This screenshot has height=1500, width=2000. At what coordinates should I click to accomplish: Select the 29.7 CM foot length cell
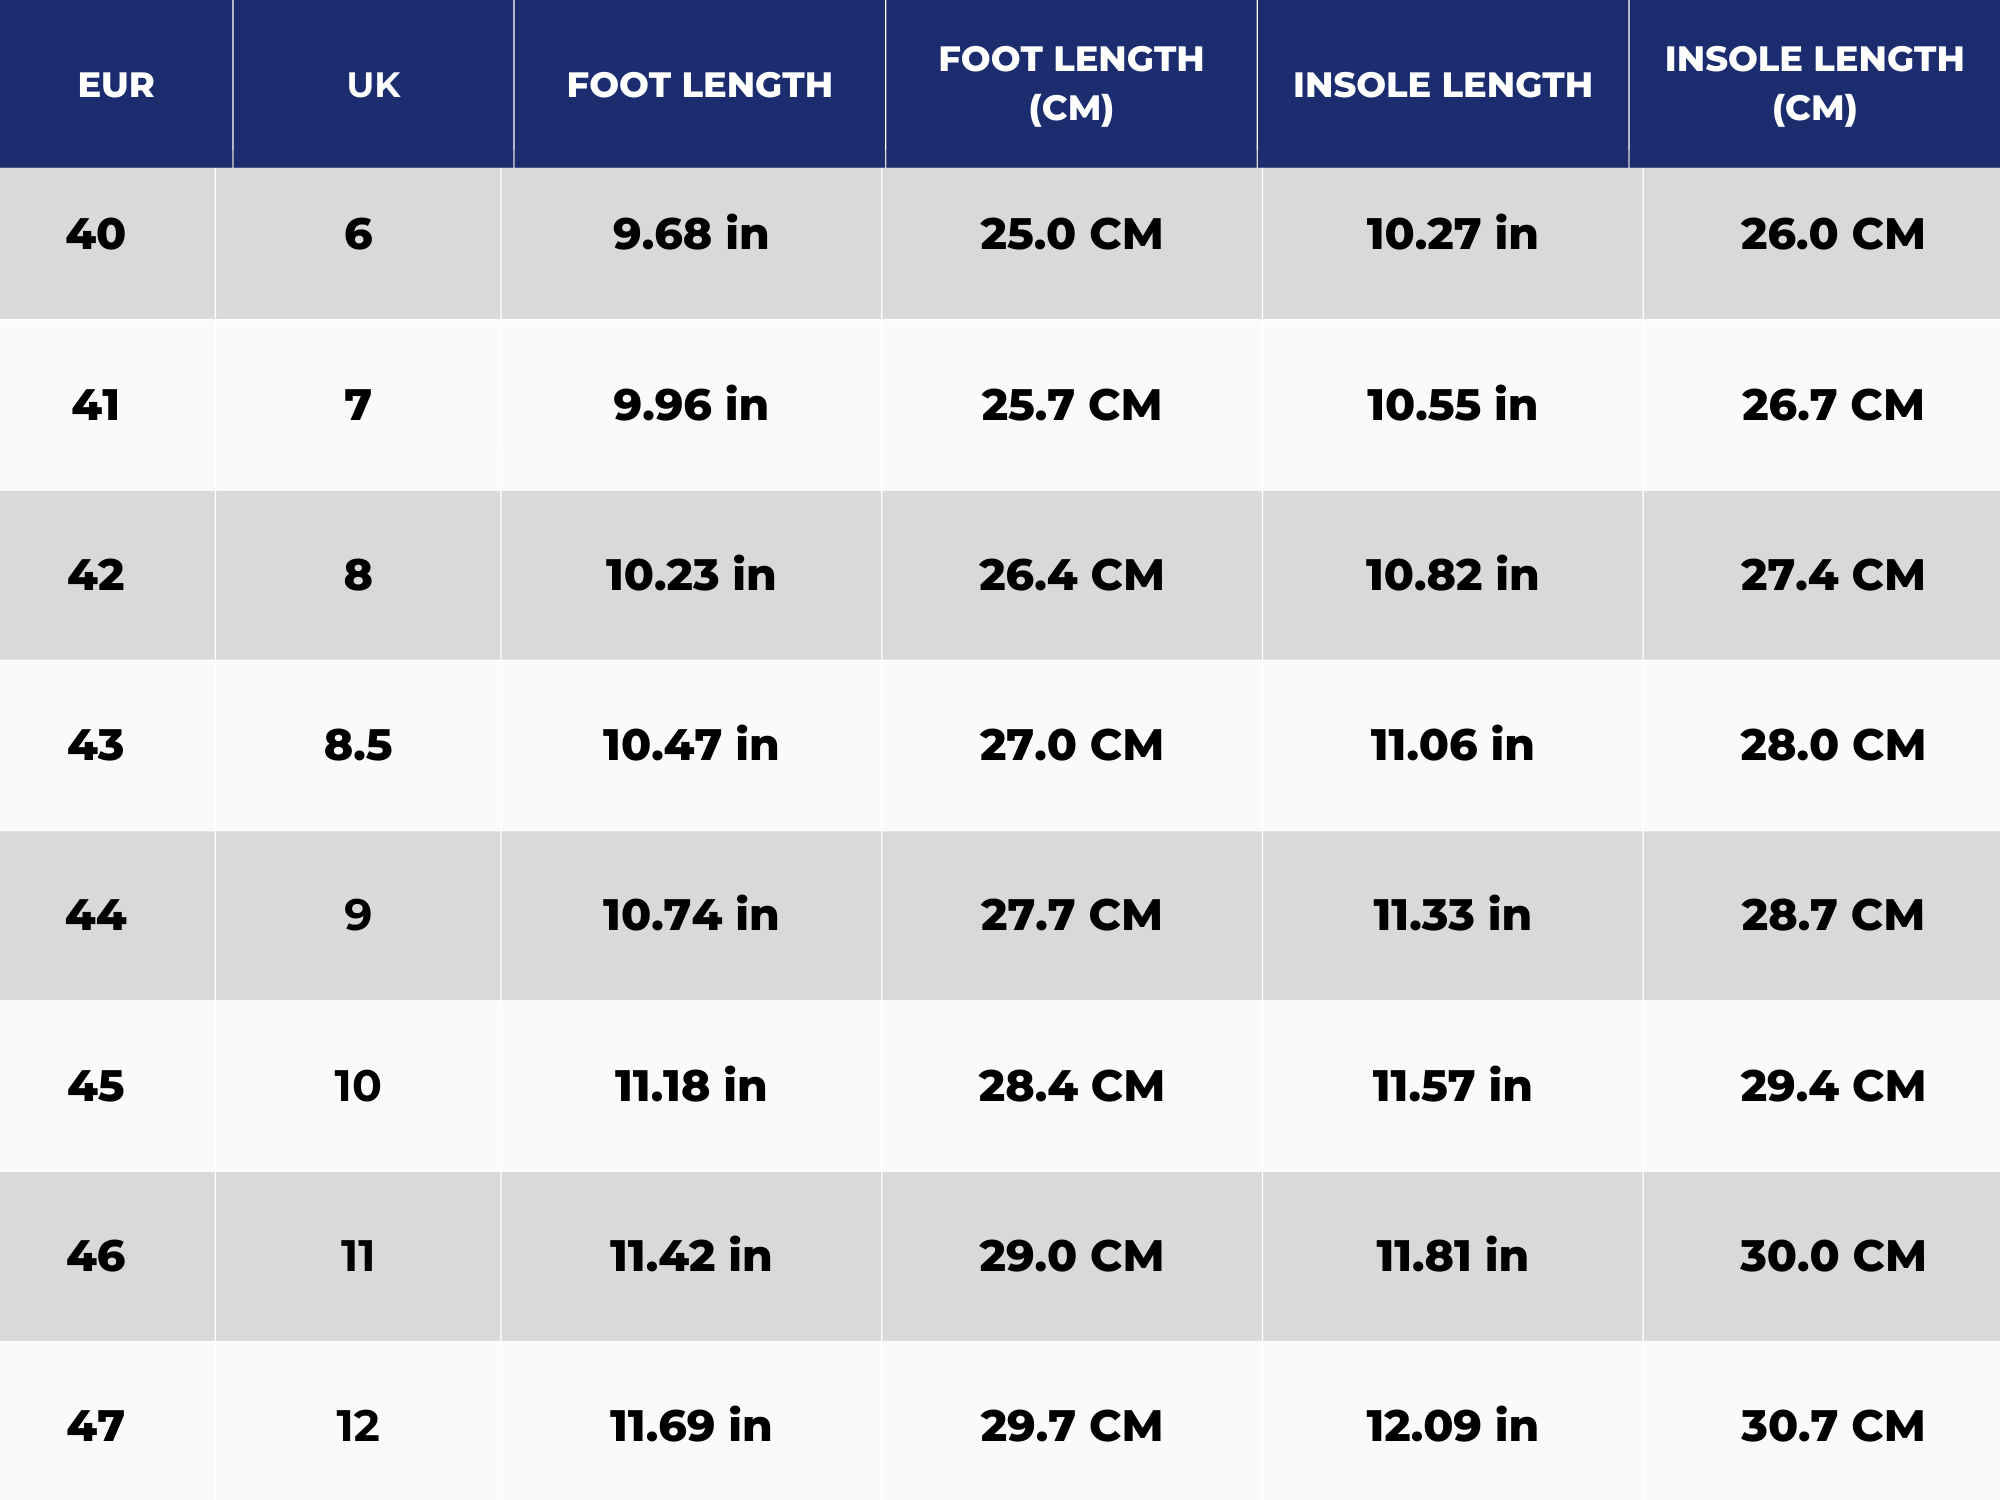[x=1071, y=1427]
